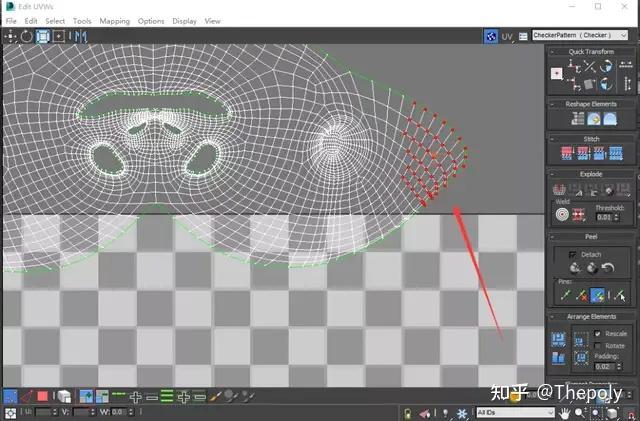Click Reset Peel arrow icon
Screen dimensions: 640x421
(608, 268)
